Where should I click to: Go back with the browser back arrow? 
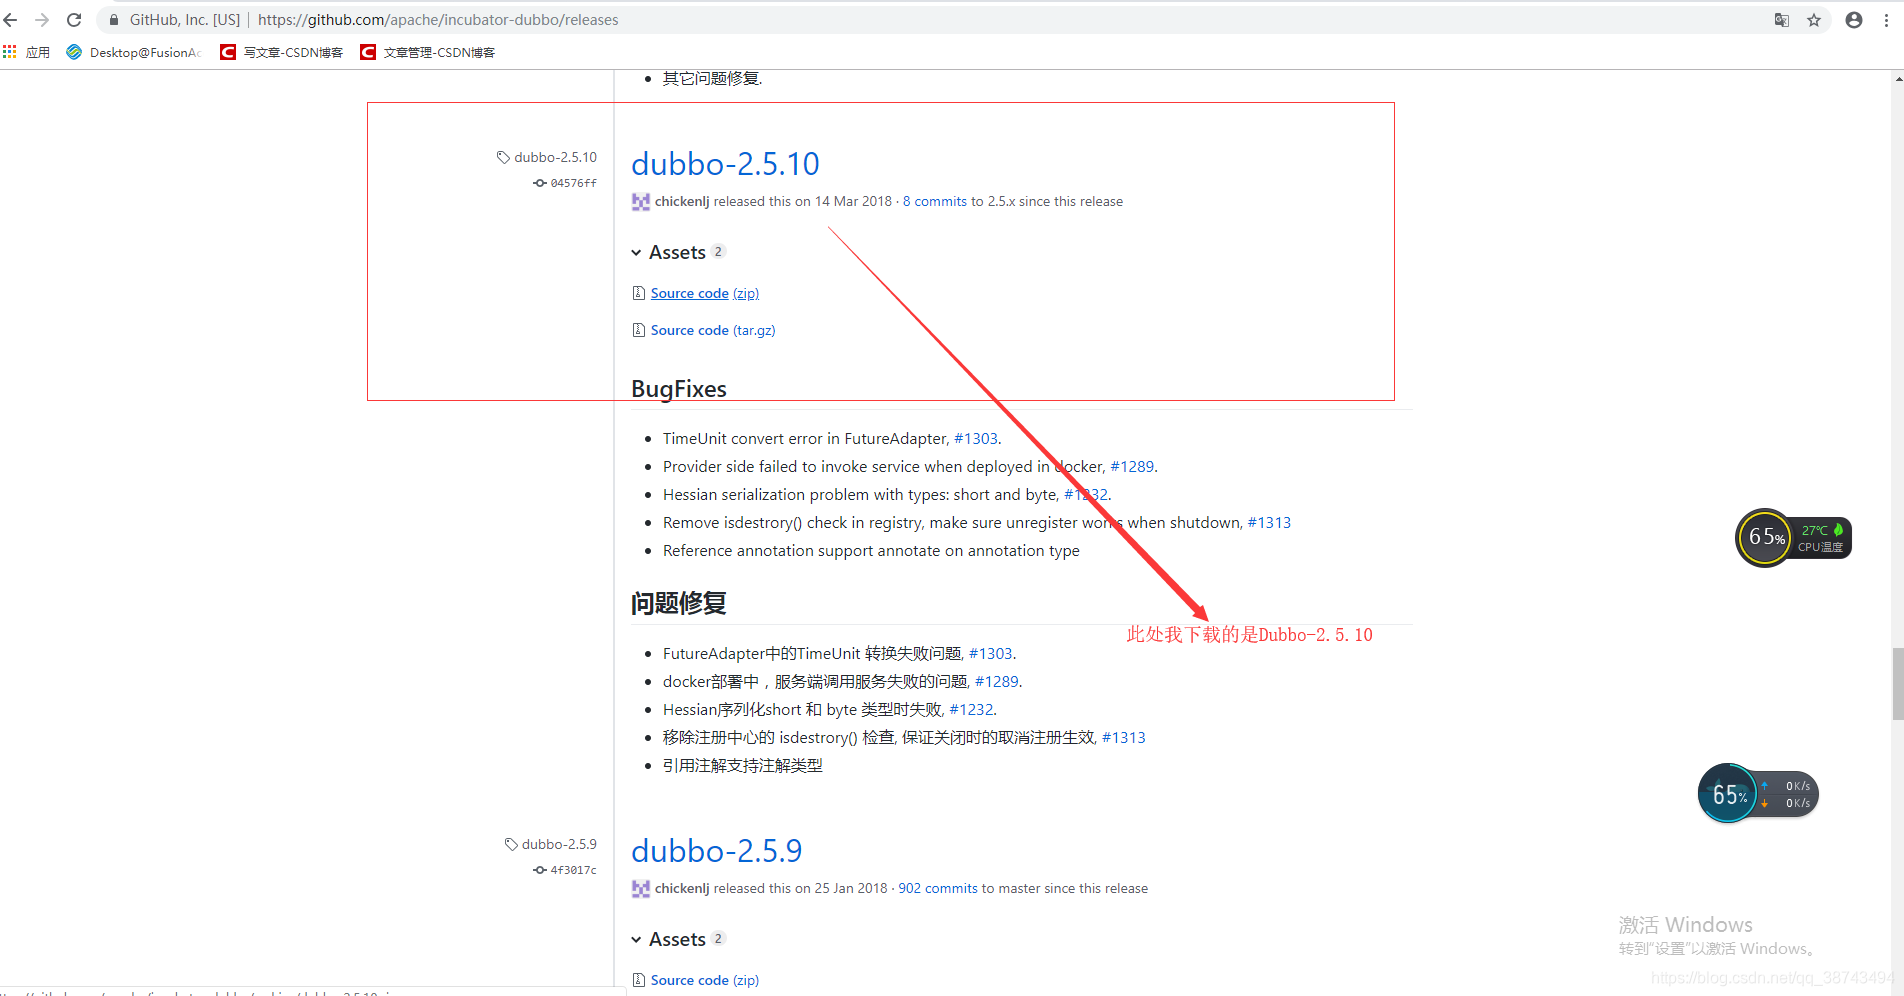pos(11,20)
